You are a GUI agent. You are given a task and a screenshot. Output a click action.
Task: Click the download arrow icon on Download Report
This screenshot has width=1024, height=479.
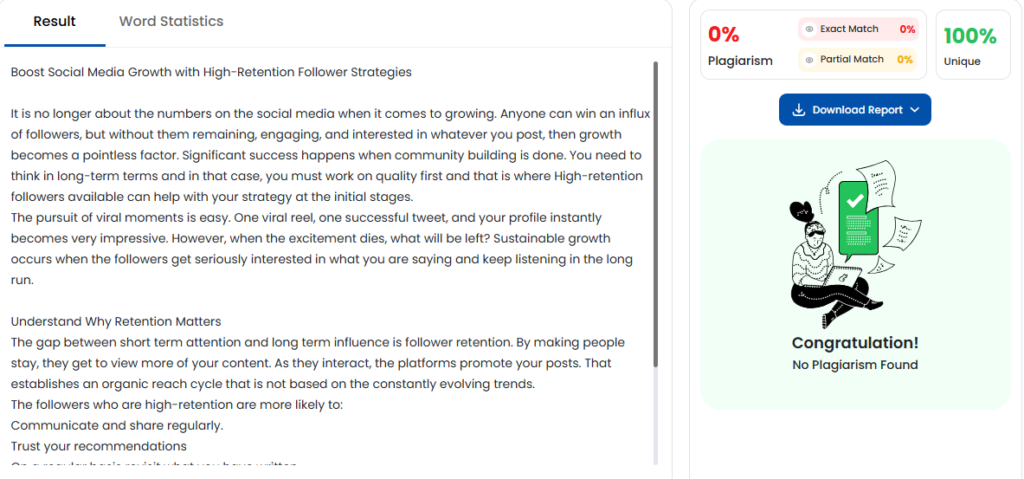pyautogui.click(x=799, y=110)
